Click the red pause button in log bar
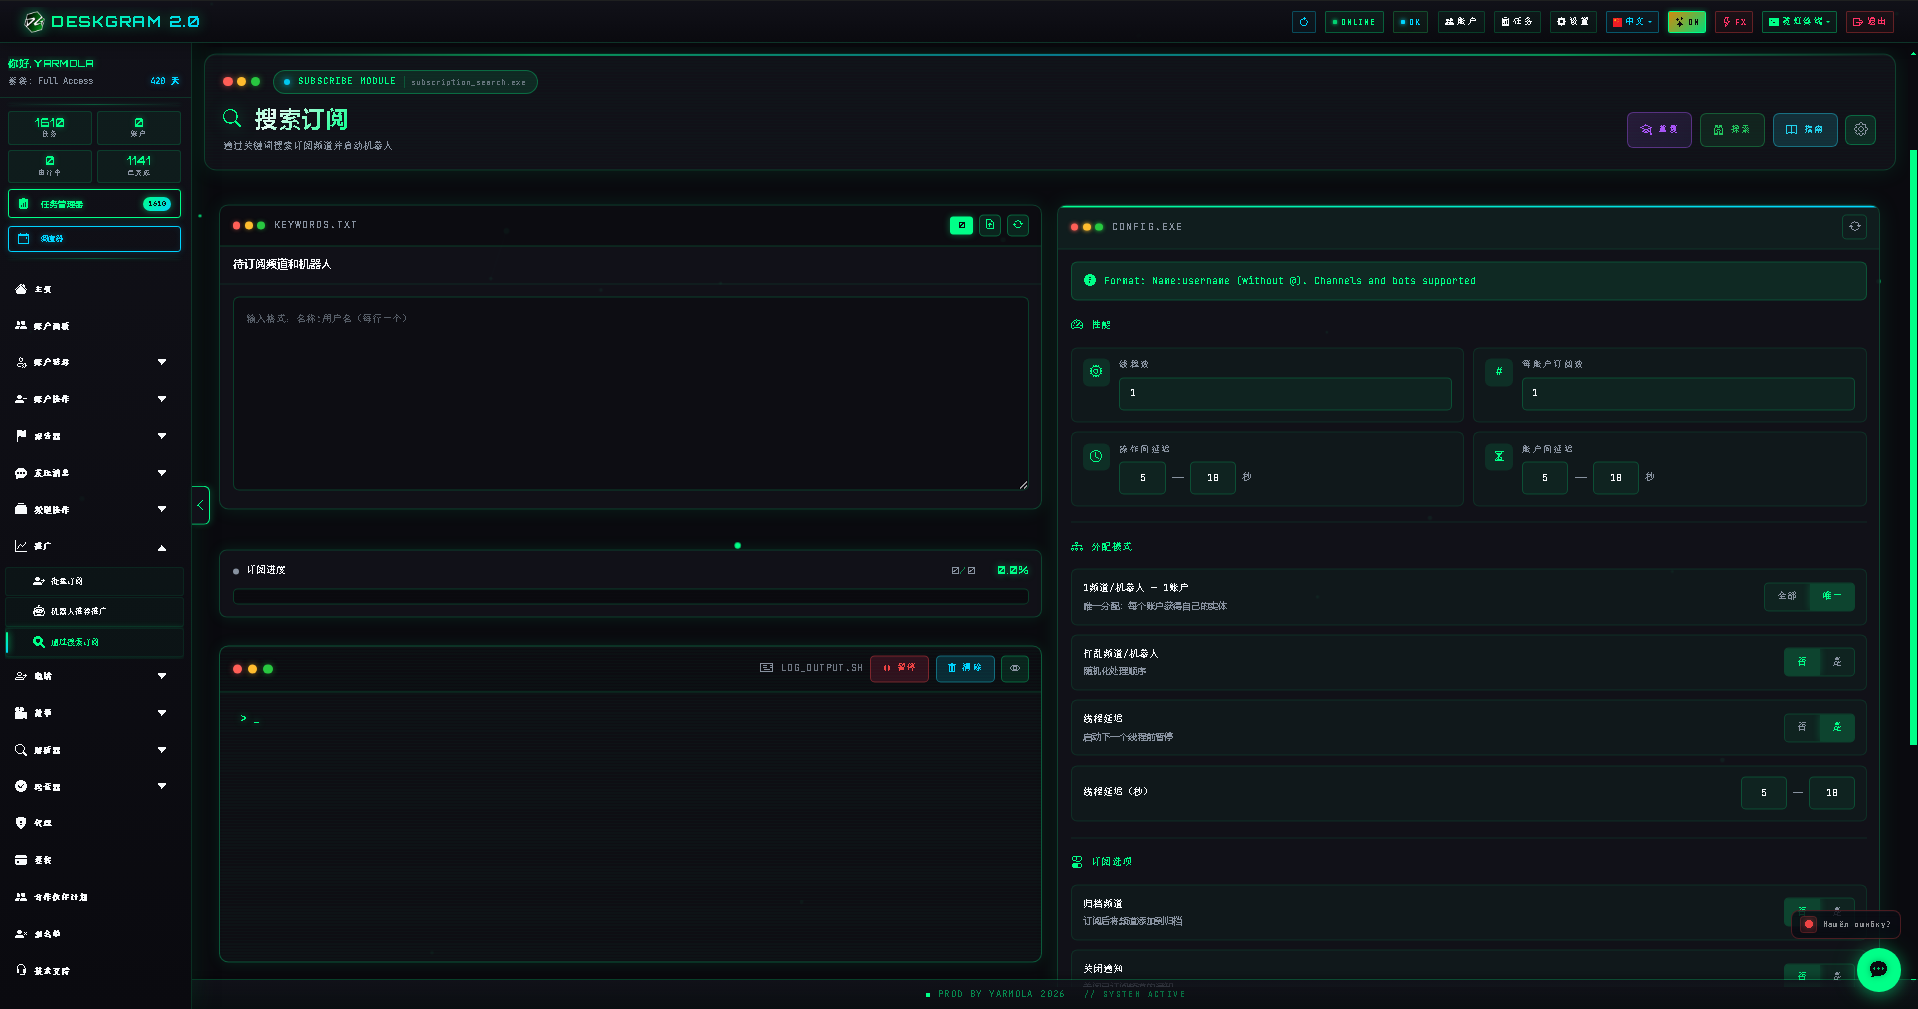Screen dimensions: 1918x1009 [x=899, y=668]
